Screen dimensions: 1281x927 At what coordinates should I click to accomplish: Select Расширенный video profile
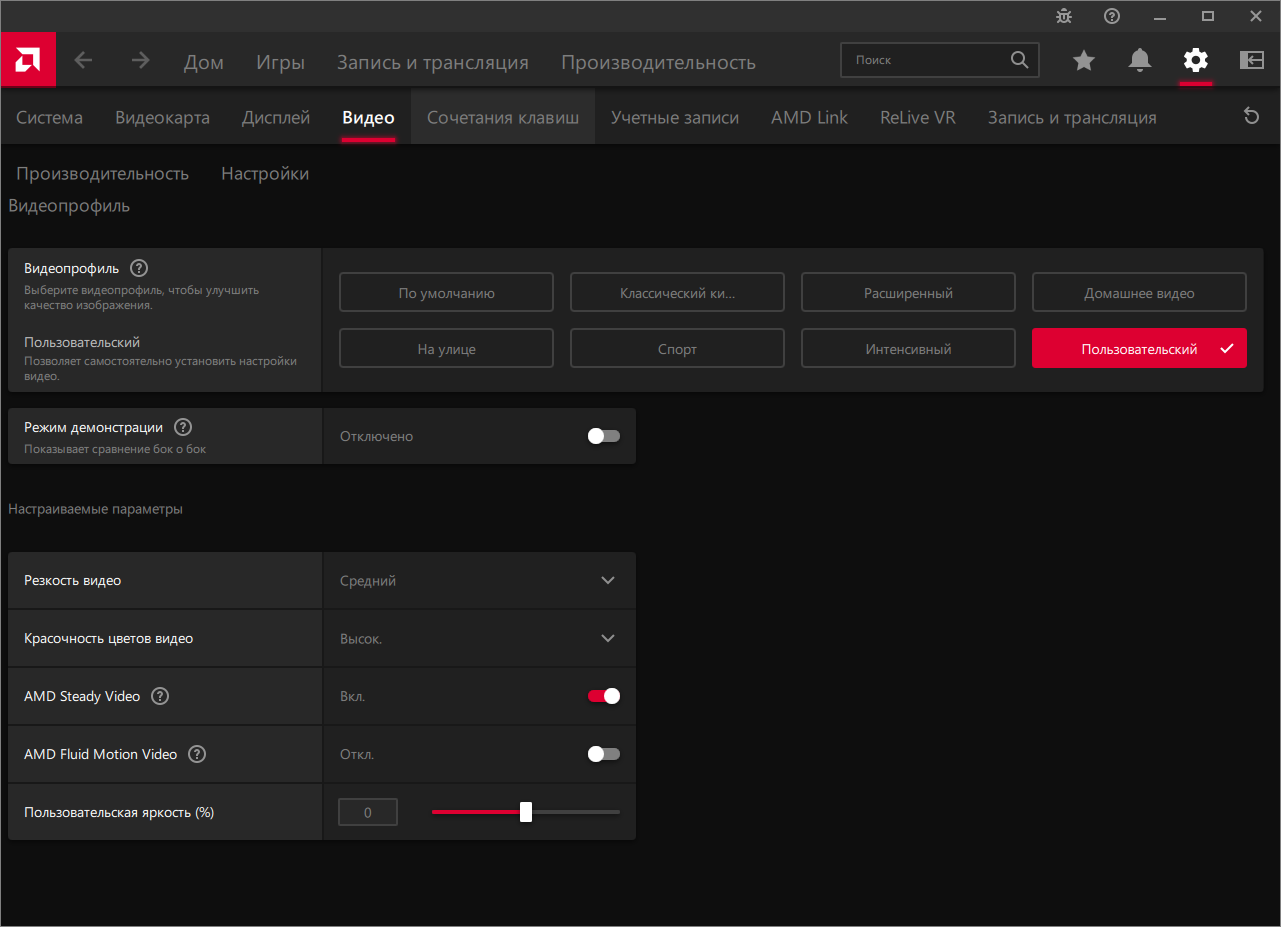pyautogui.click(x=908, y=293)
